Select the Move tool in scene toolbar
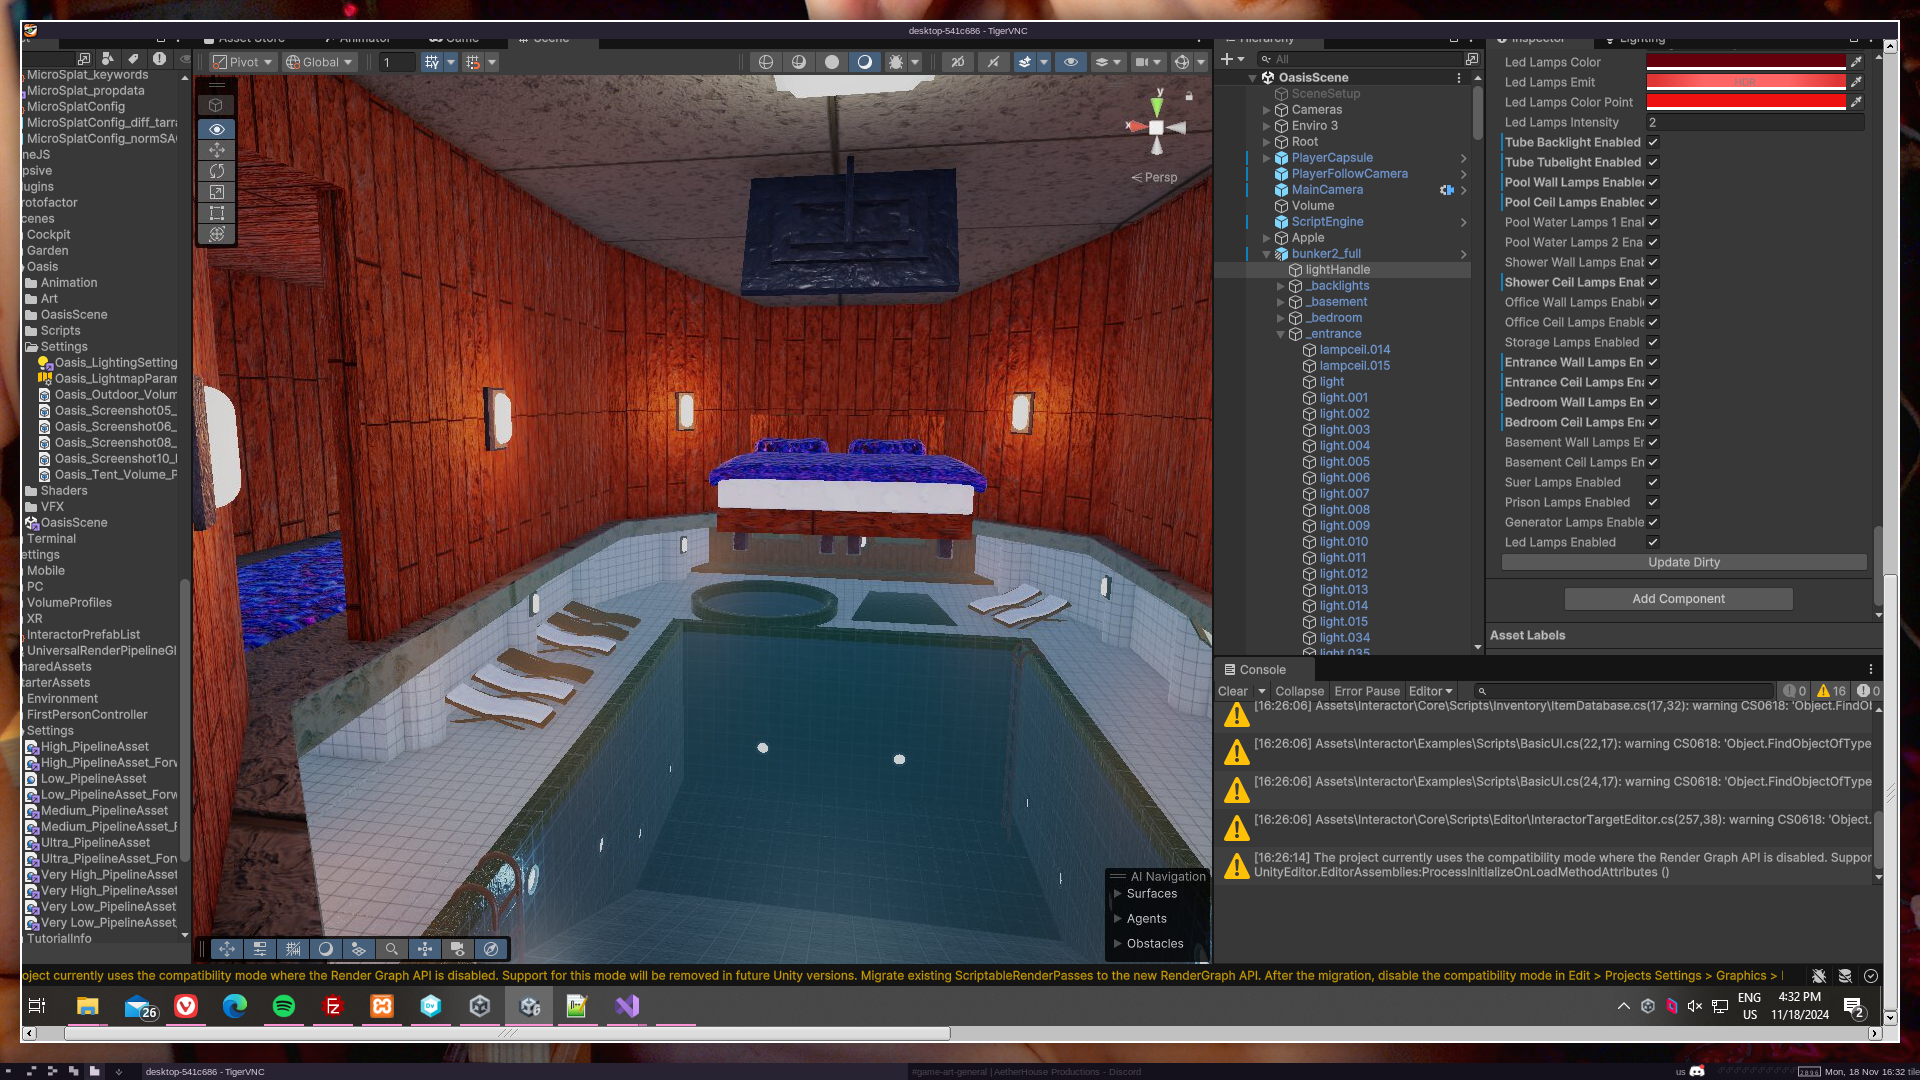Image resolution: width=1920 pixels, height=1080 pixels. [x=217, y=150]
